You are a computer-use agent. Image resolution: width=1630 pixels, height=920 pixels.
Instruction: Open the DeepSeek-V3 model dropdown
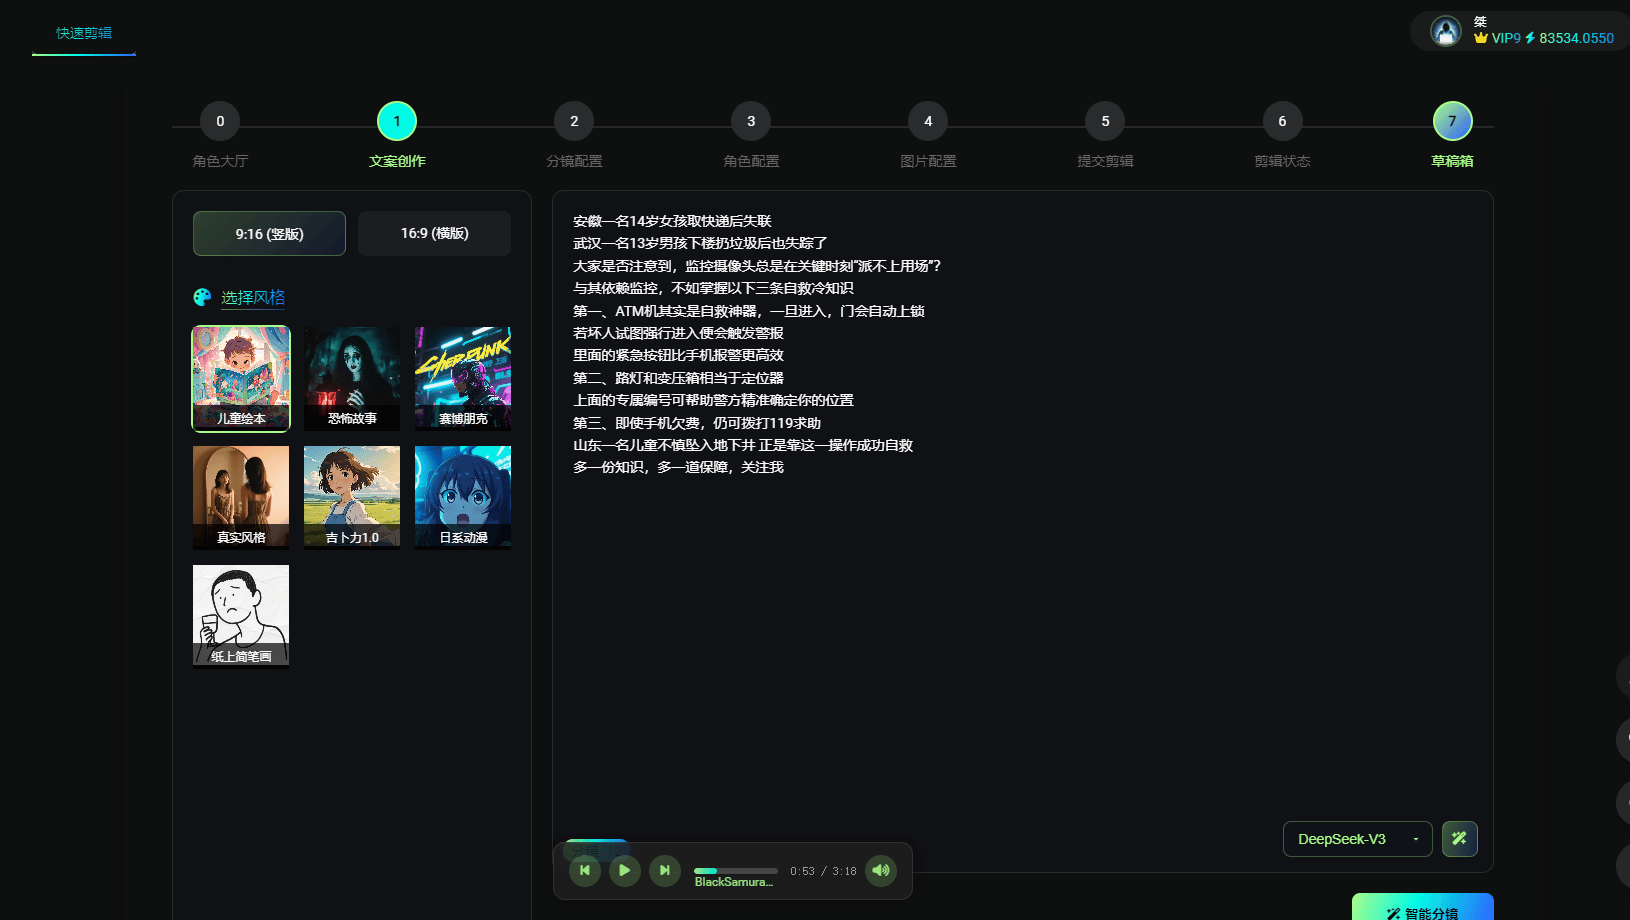coord(1357,839)
